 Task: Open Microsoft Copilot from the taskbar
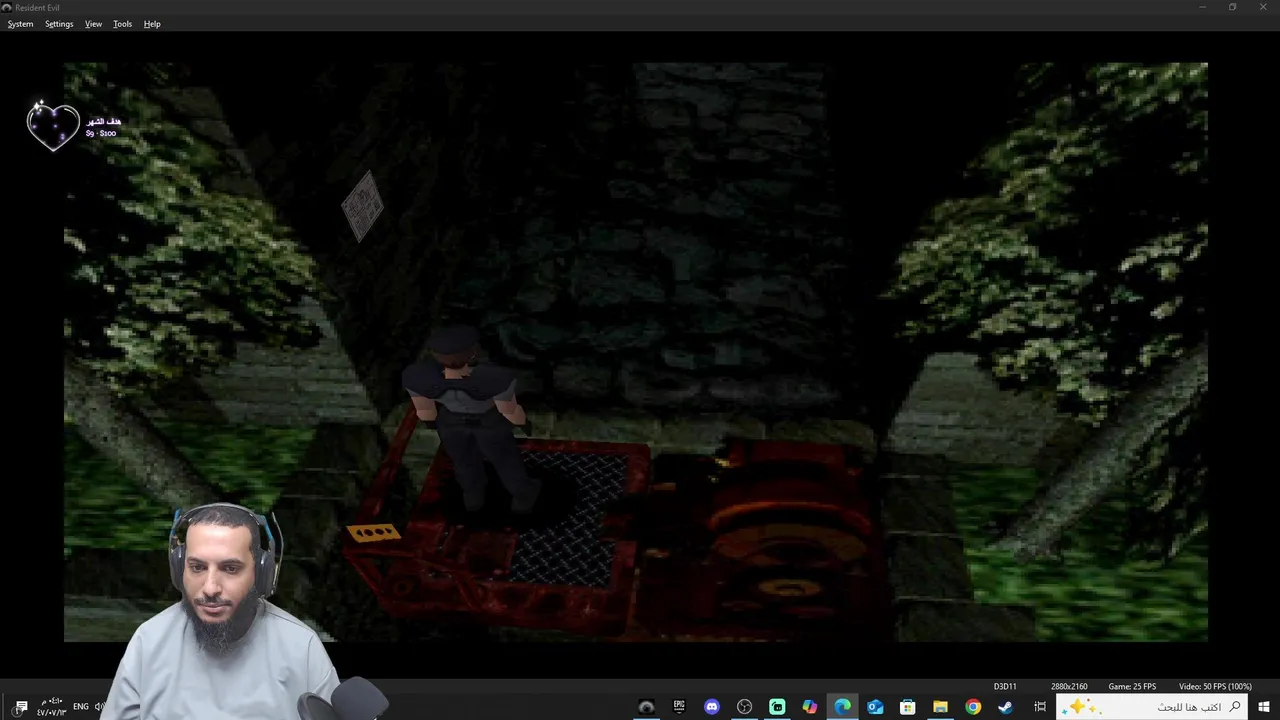pyautogui.click(x=810, y=707)
